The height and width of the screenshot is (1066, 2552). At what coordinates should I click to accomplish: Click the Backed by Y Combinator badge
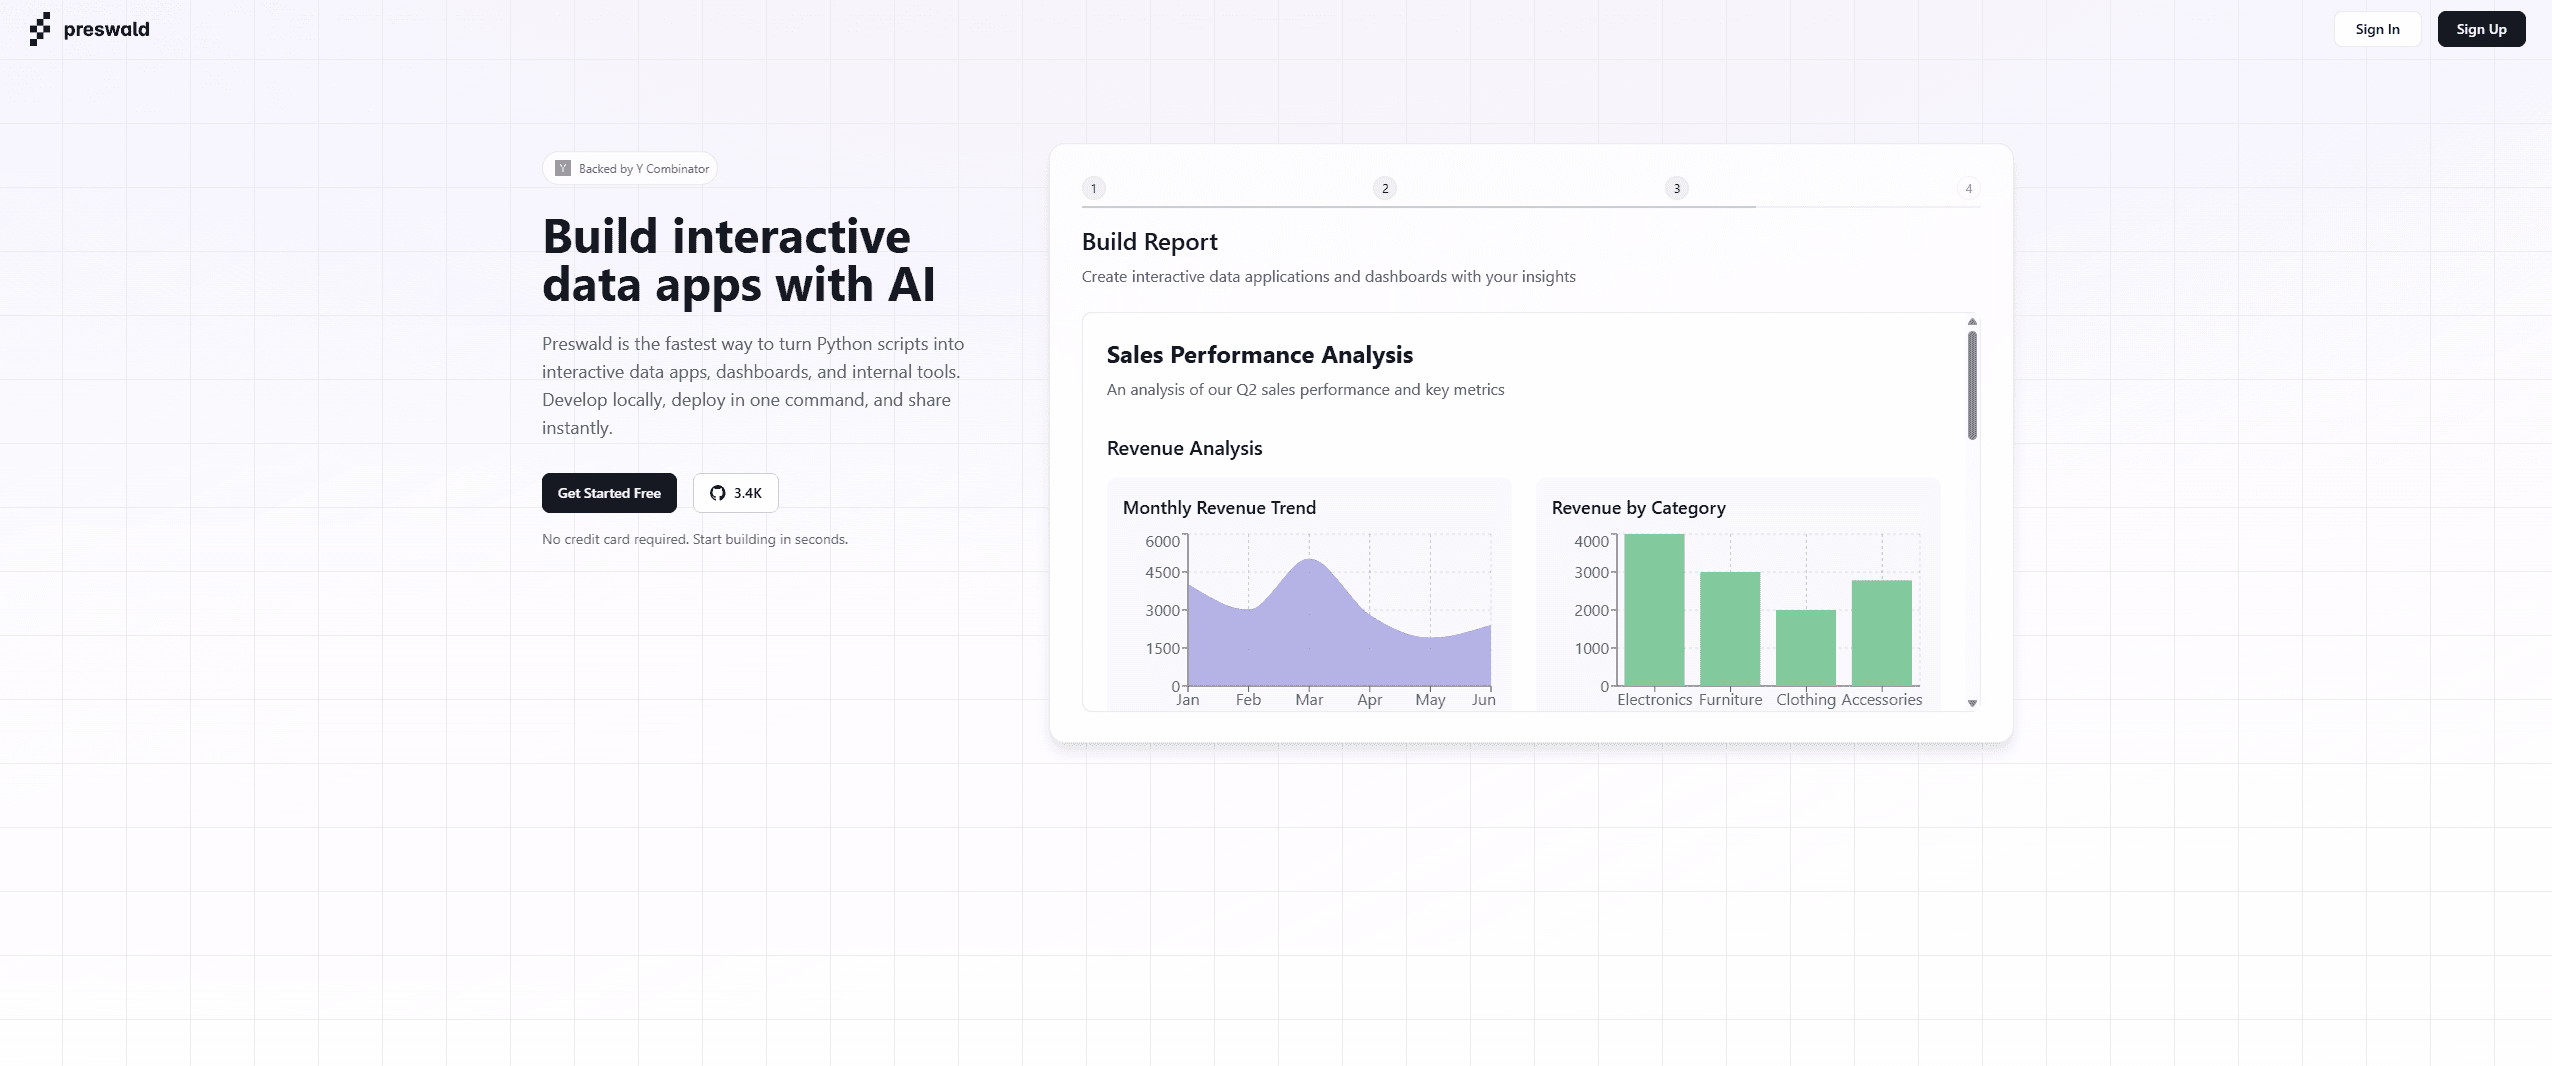(630, 168)
